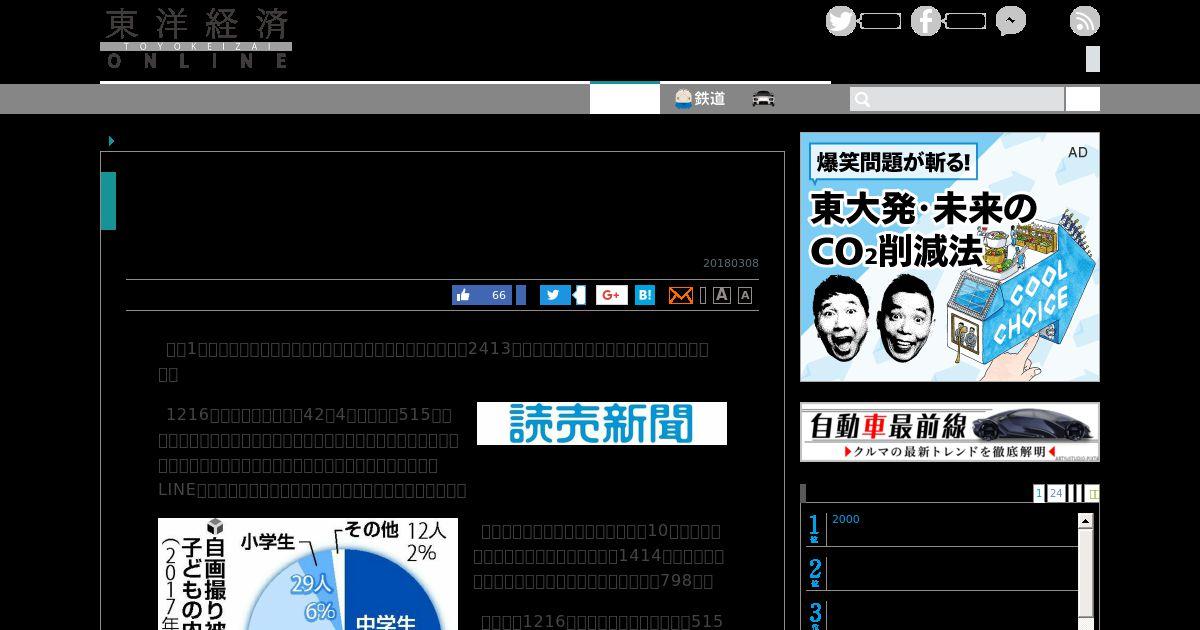Viewport: 1200px width, 630px height.
Task: Select the white active navigation tab
Action: [624, 98]
